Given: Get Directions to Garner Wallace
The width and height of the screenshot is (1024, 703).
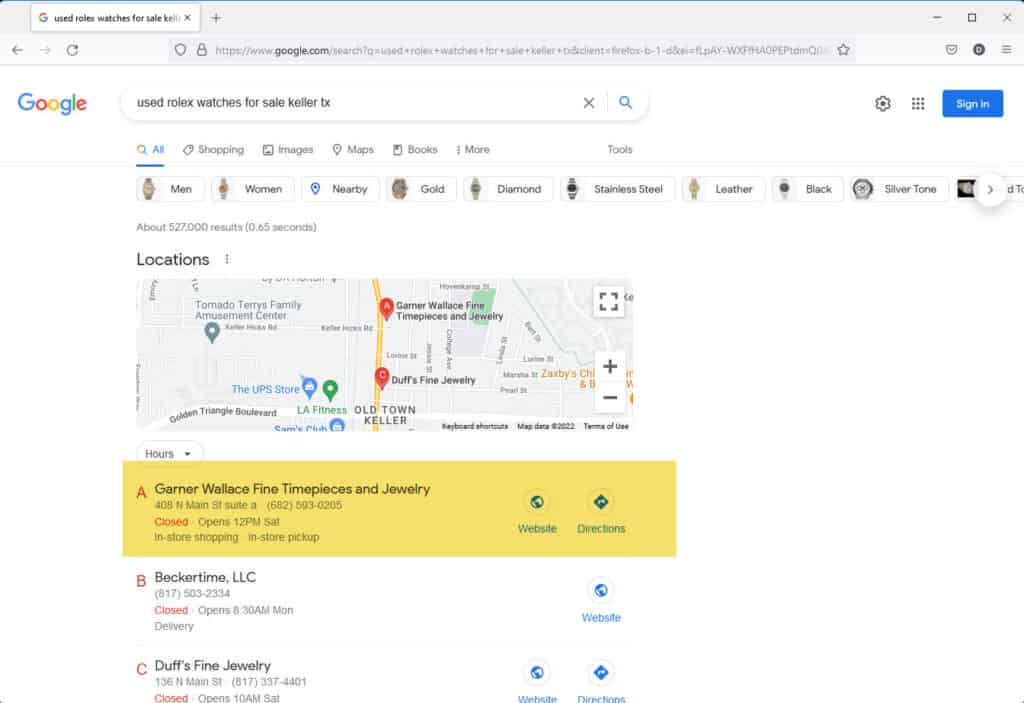Looking at the screenshot, I should pyautogui.click(x=601, y=513).
